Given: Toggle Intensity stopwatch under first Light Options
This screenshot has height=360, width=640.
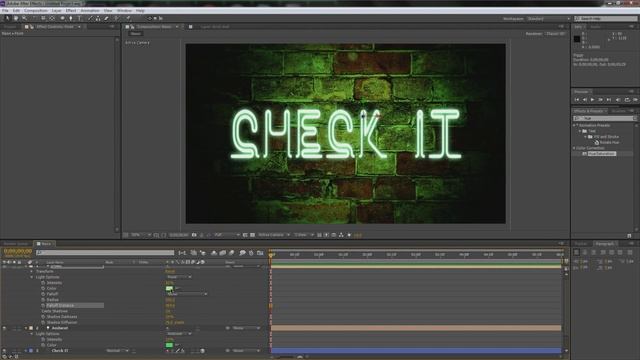Looking at the screenshot, I should [x=43, y=283].
